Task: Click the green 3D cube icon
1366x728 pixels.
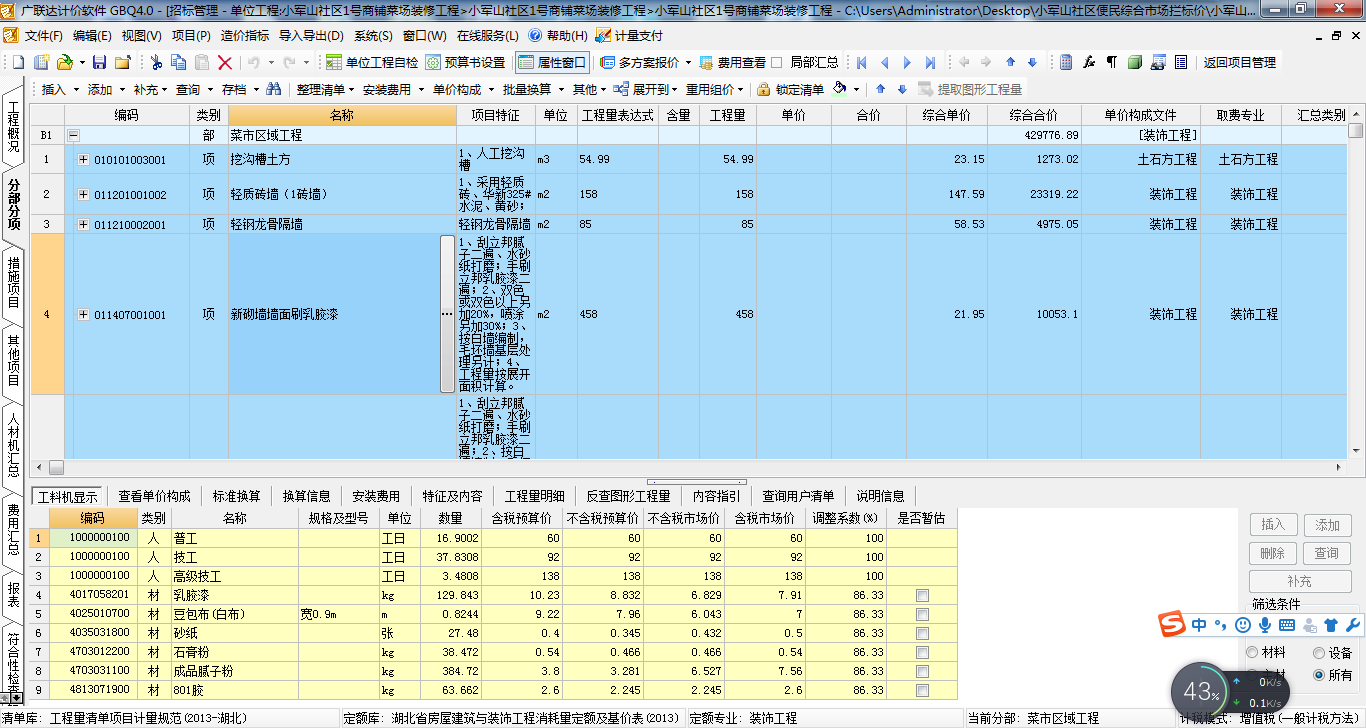Action: [1135, 62]
